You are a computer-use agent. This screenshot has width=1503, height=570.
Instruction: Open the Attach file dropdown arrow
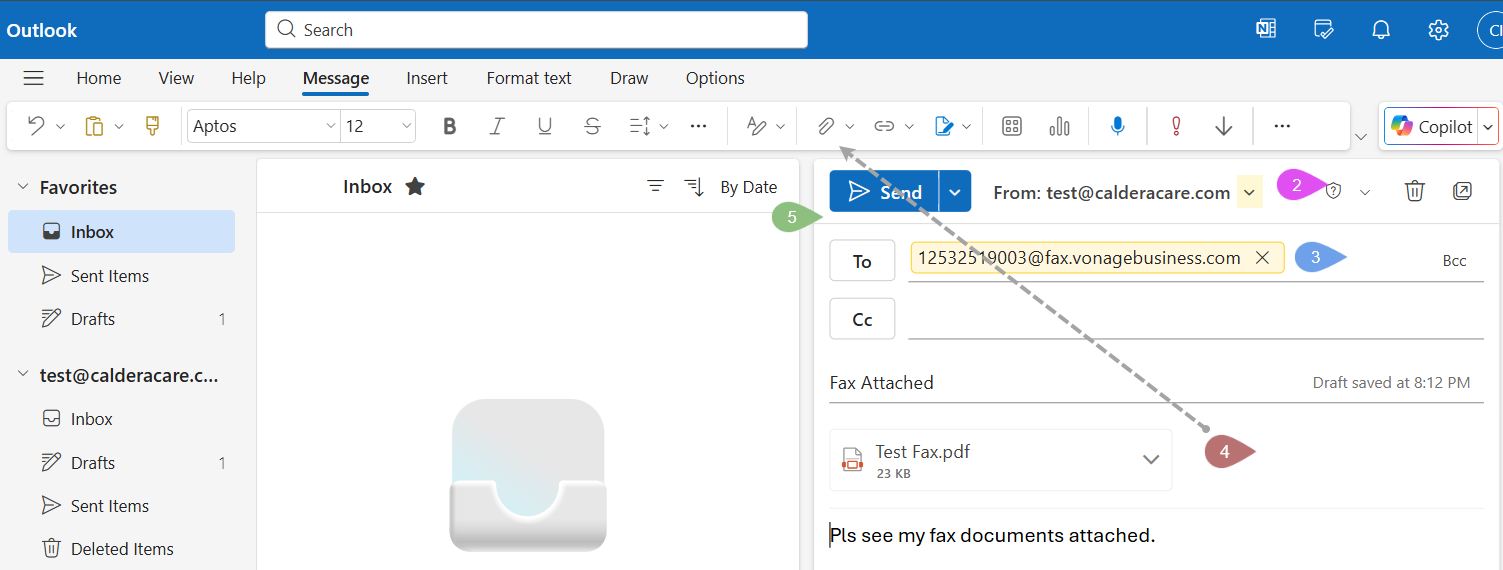click(850, 127)
